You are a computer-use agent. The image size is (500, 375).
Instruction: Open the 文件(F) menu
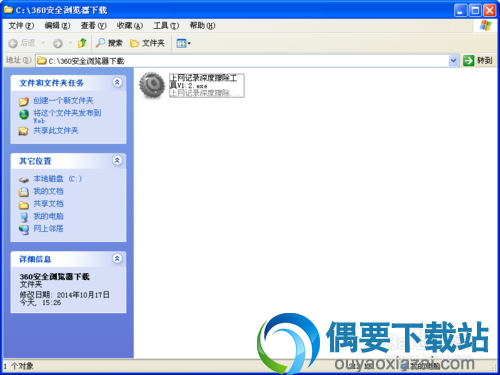[x=21, y=26]
